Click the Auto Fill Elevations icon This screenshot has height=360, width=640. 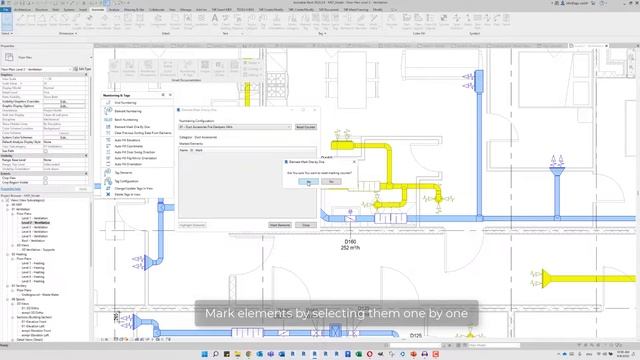[x=108, y=140]
